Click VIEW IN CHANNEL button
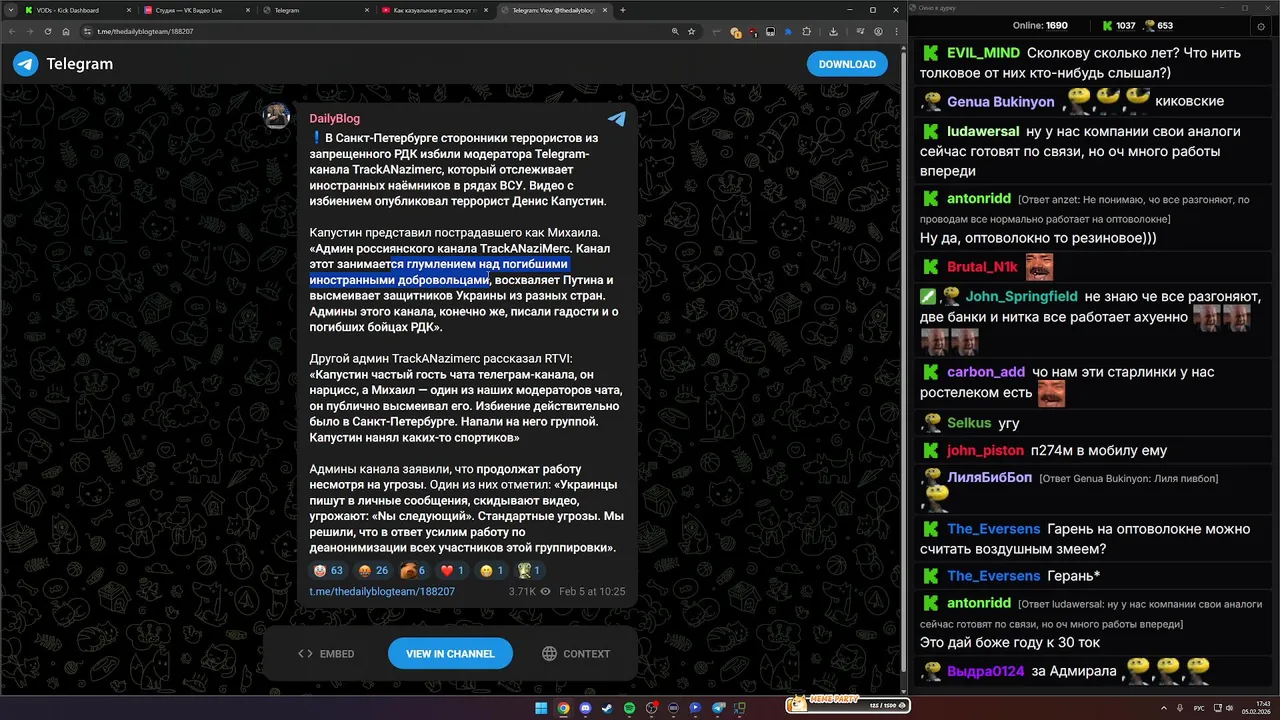This screenshot has height=720, width=1280. click(450, 654)
